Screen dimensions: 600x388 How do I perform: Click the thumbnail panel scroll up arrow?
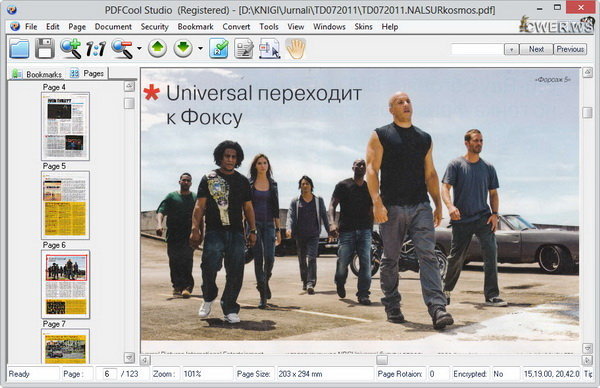pos(129,86)
